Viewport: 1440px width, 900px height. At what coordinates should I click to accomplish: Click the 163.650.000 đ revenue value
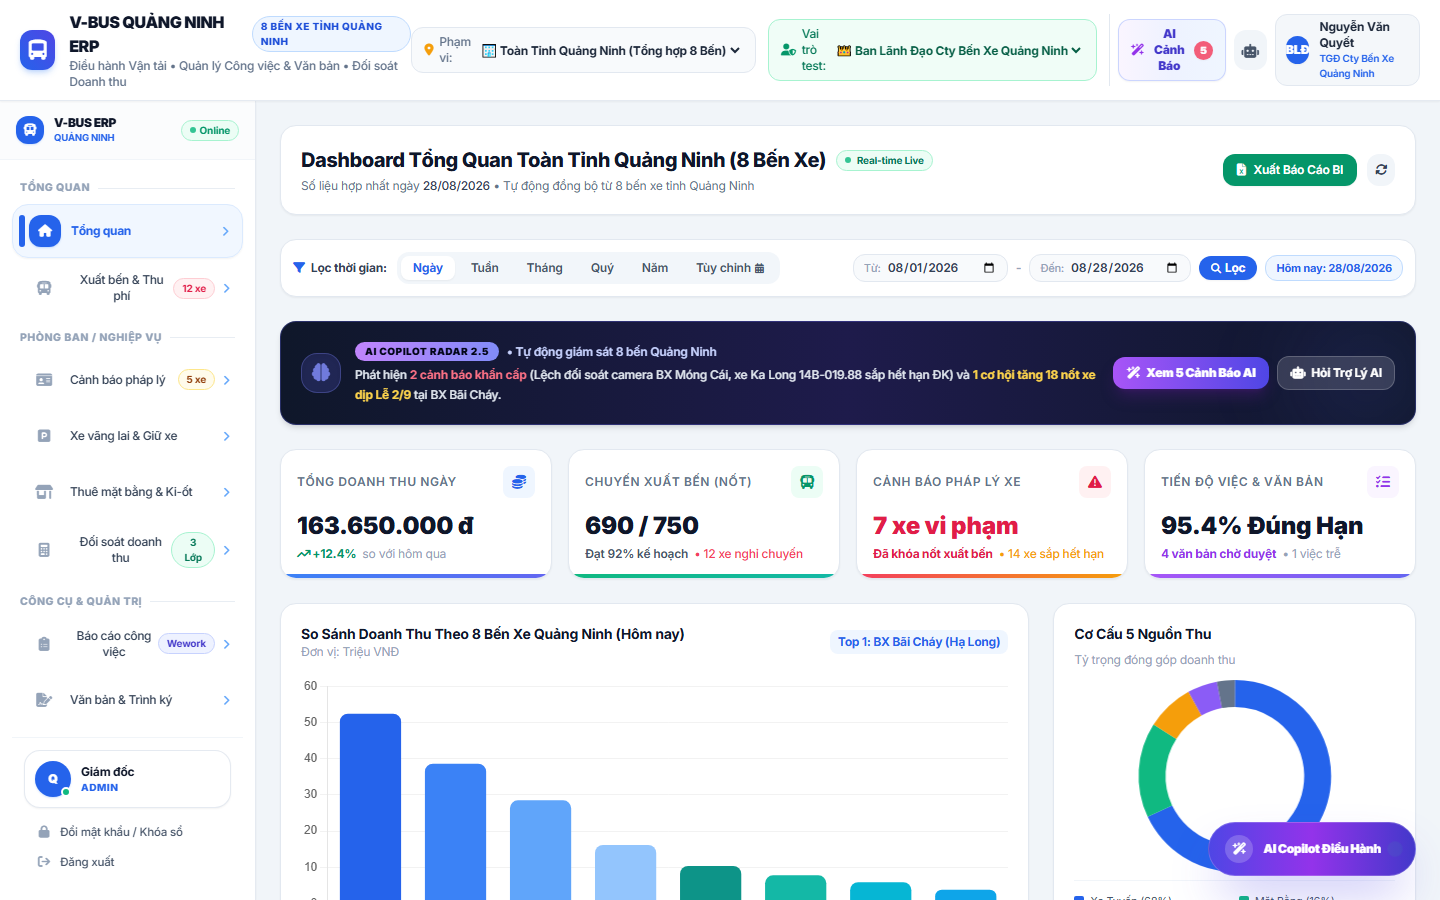pyautogui.click(x=385, y=526)
